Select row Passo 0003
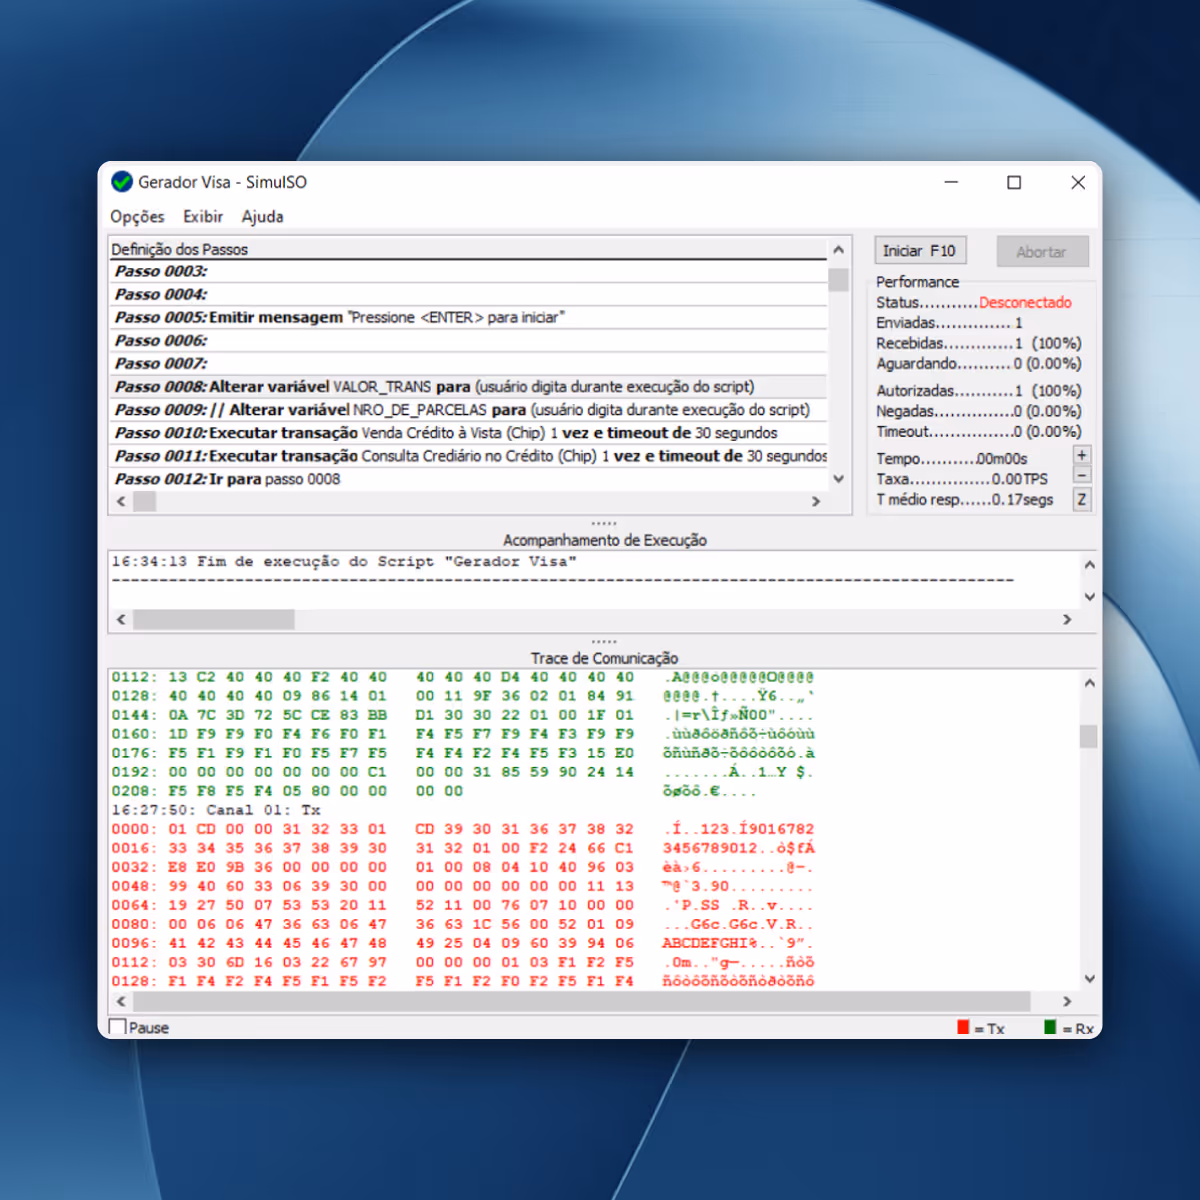 (468, 272)
